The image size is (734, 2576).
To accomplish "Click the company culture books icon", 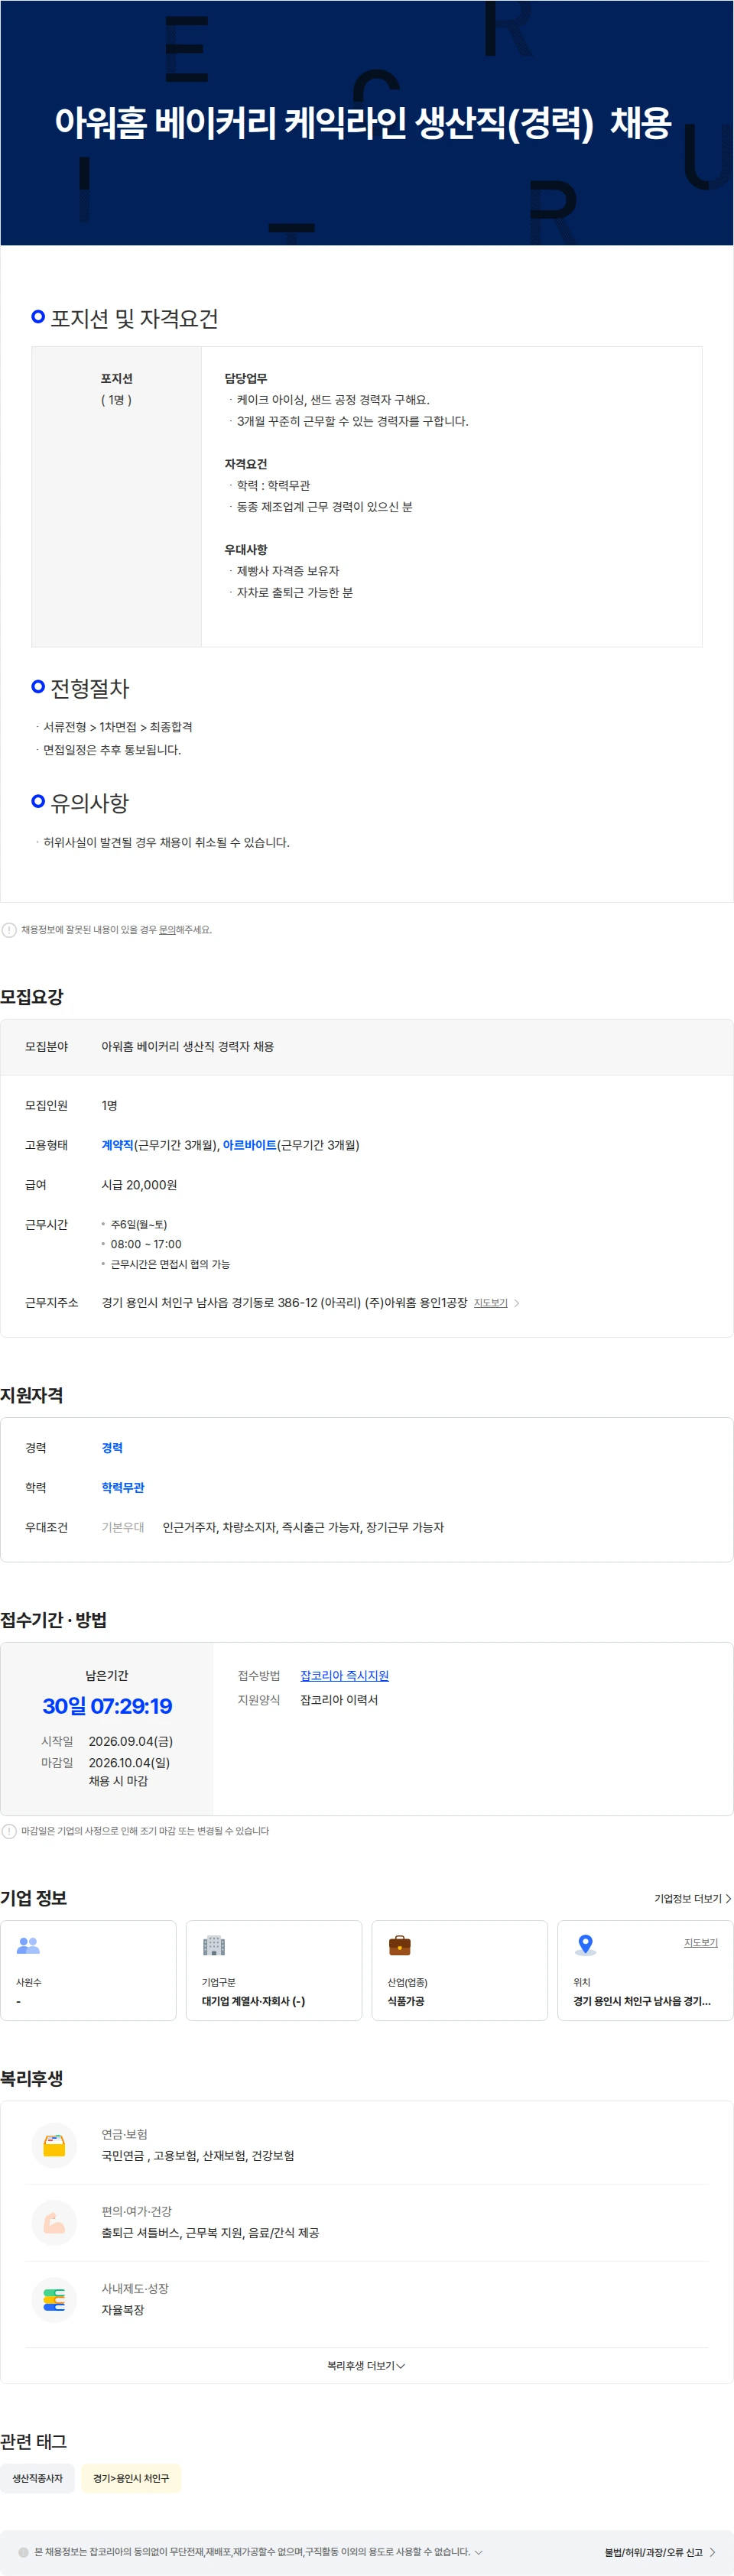I will (54, 2299).
